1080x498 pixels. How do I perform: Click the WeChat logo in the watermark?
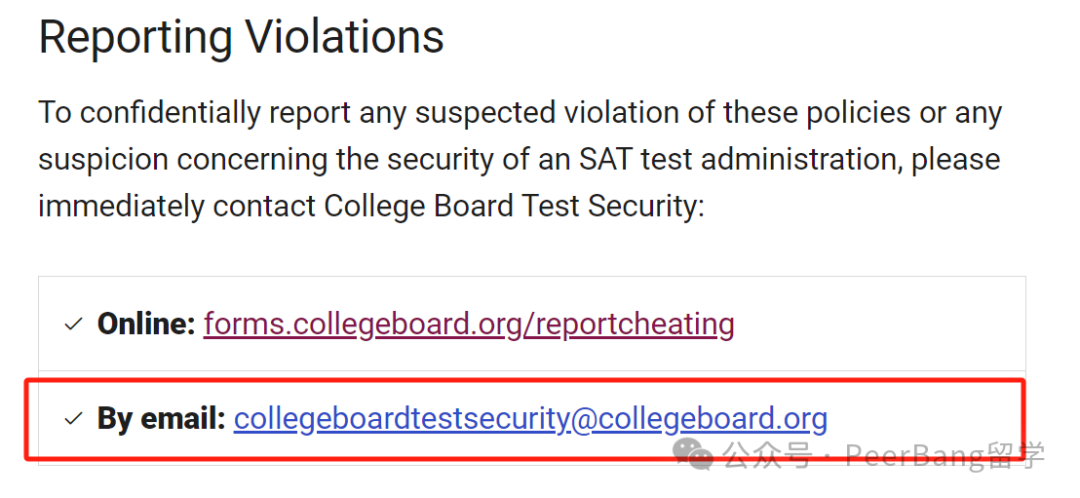click(694, 454)
